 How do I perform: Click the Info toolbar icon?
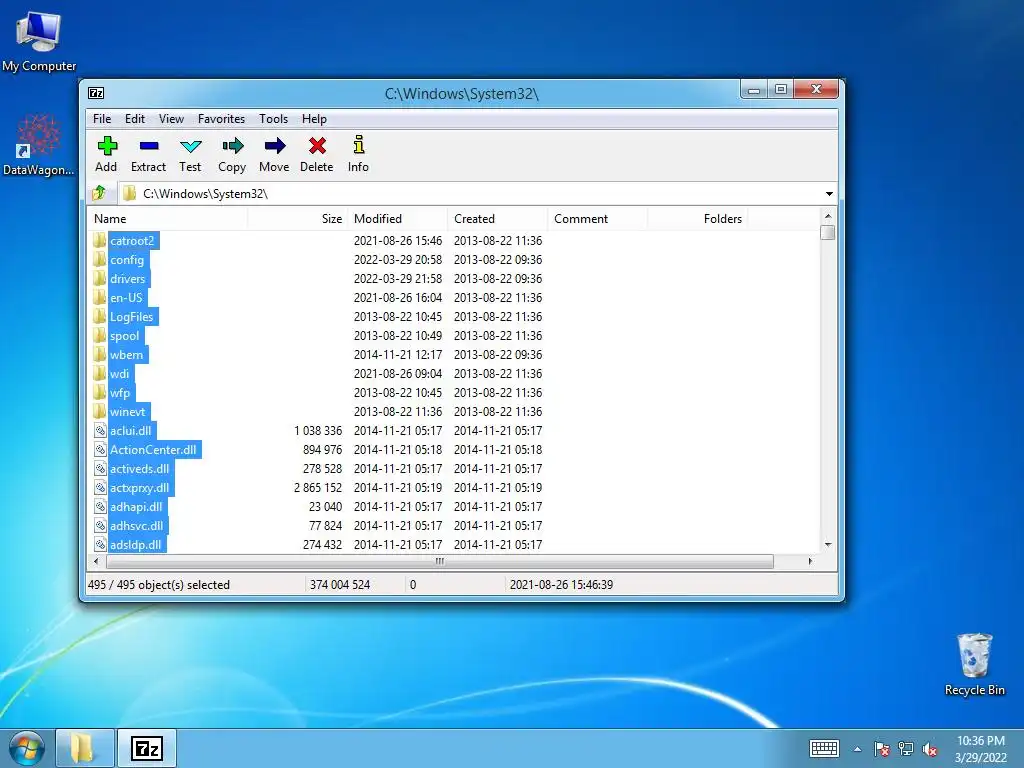[359, 145]
